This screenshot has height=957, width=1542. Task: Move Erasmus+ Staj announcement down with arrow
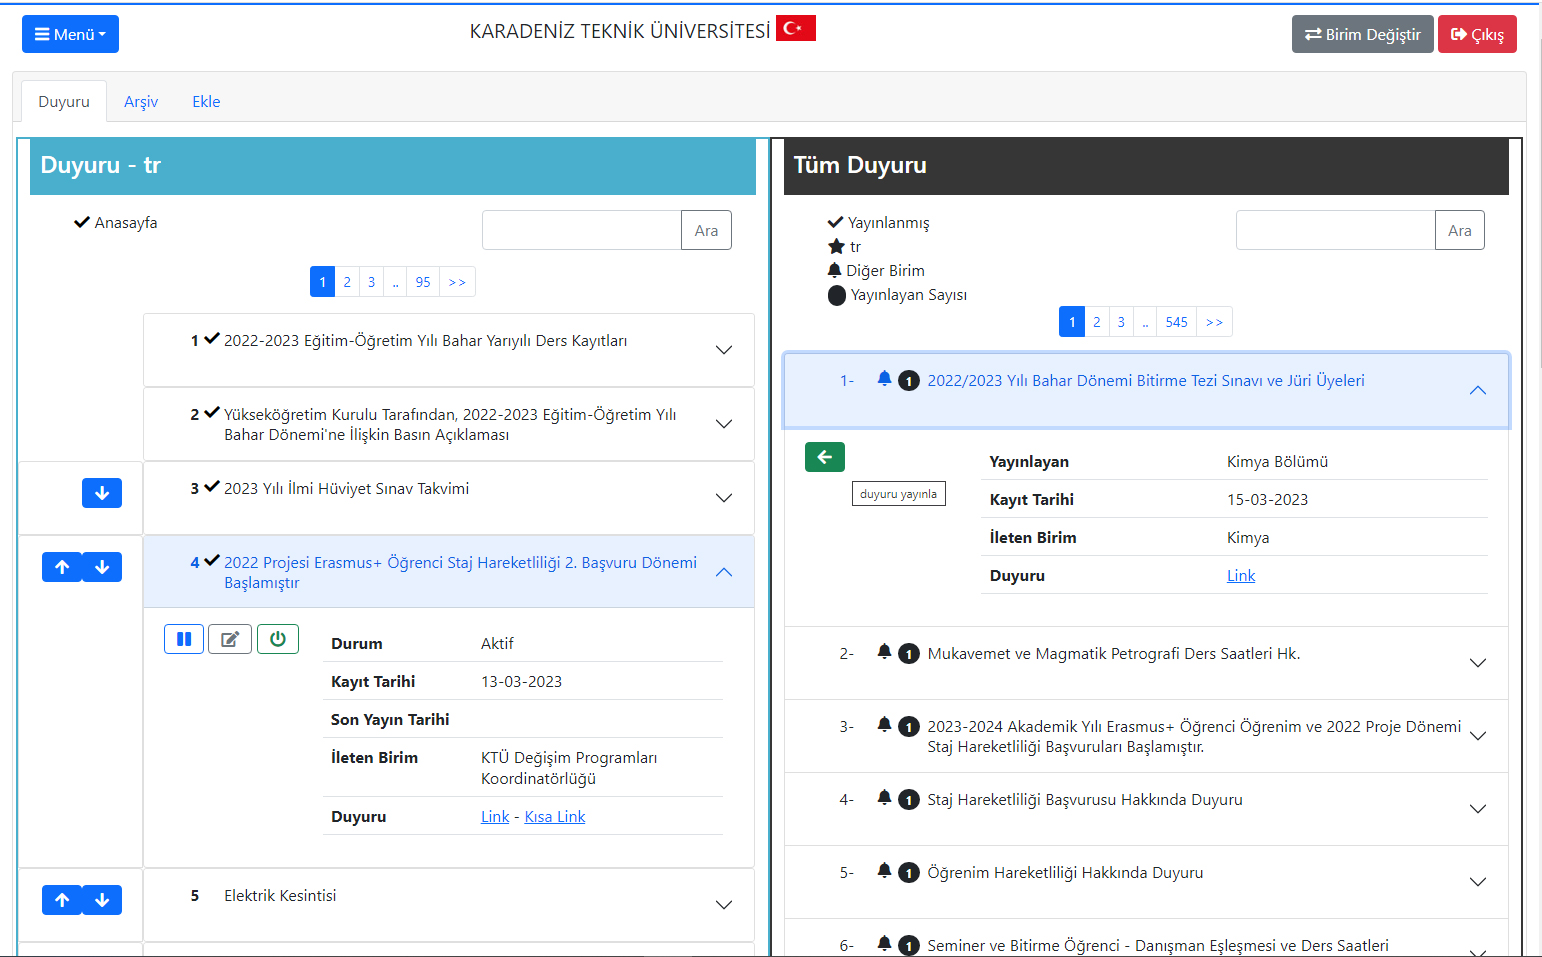tap(102, 567)
